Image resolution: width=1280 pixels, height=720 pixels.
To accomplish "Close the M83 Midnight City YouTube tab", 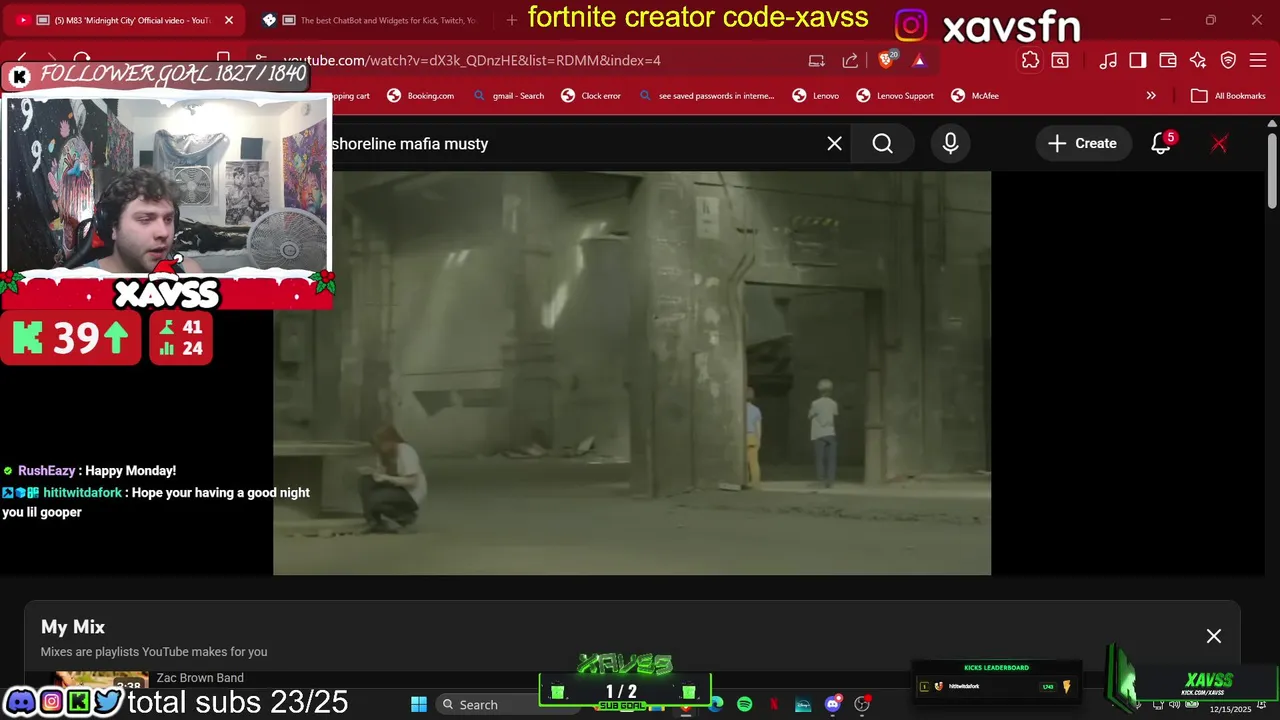I will tap(229, 20).
